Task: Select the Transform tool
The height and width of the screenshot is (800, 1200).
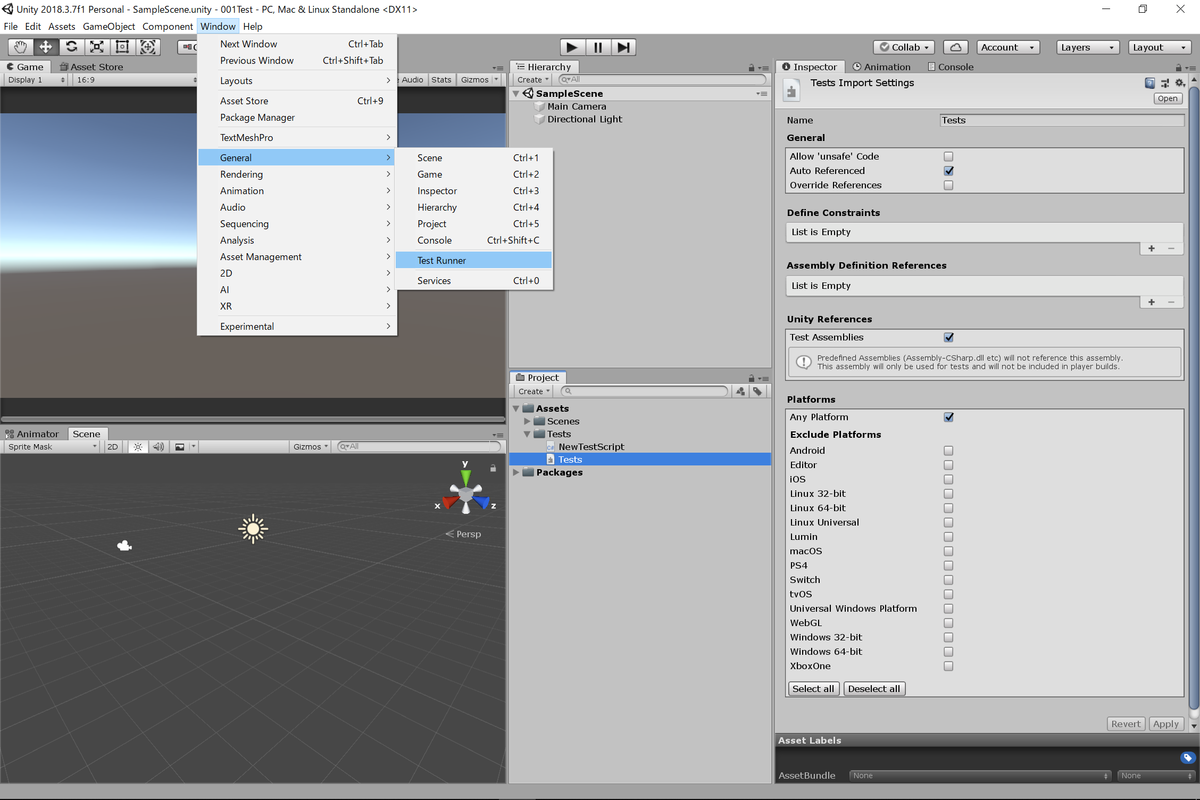Action: click(x=148, y=47)
